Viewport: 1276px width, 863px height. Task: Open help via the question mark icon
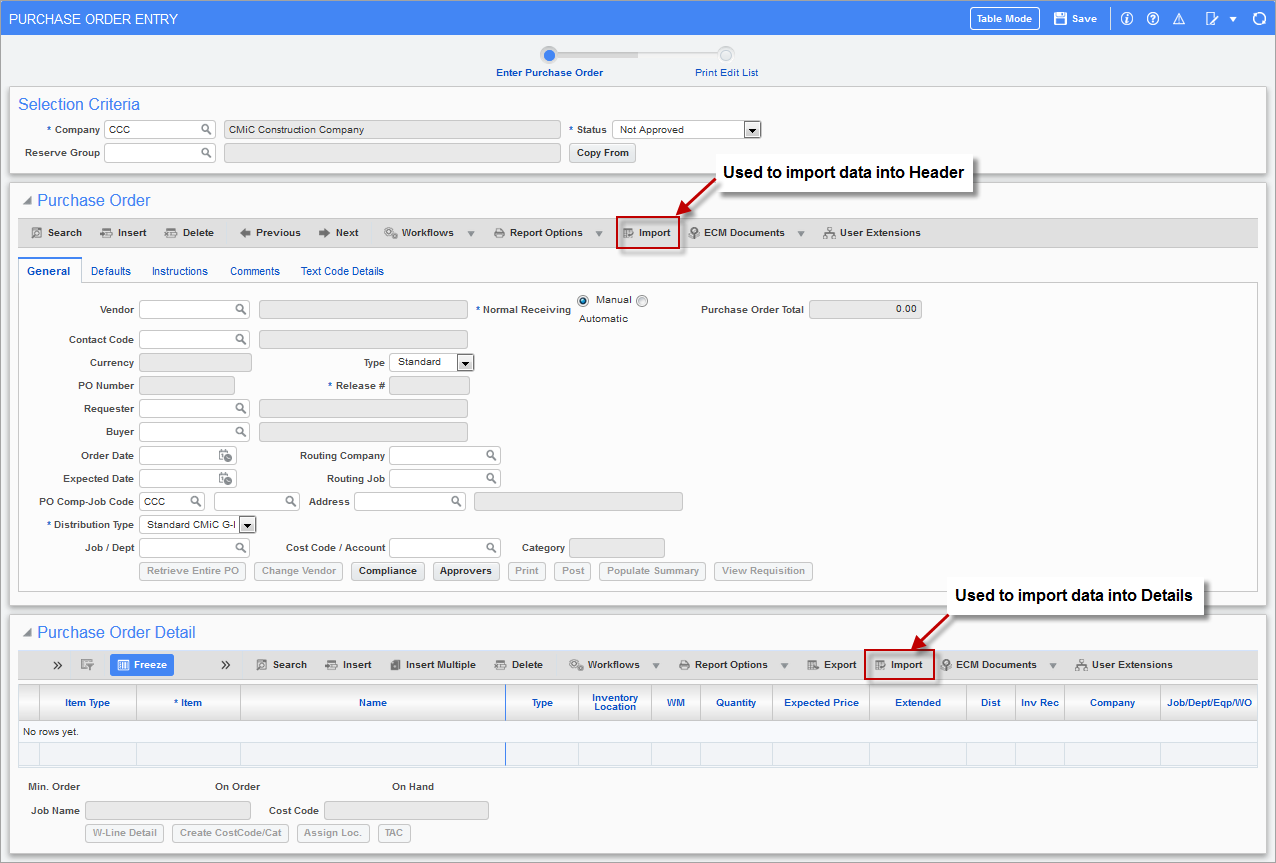(1151, 18)
